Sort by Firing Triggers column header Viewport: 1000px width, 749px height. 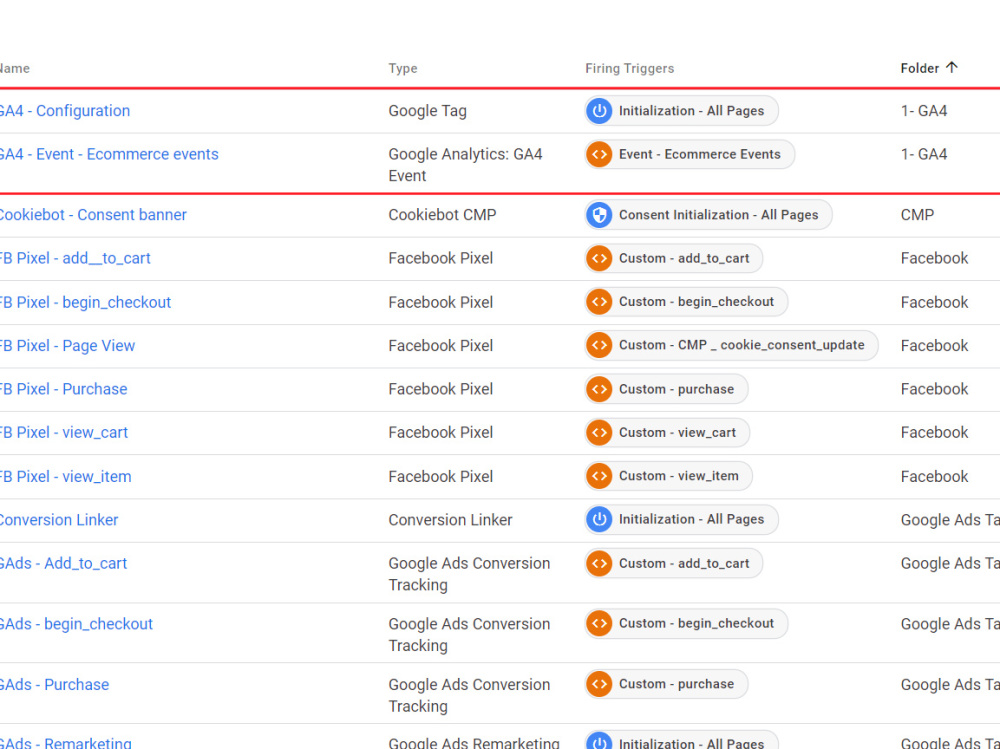[629, 68]
